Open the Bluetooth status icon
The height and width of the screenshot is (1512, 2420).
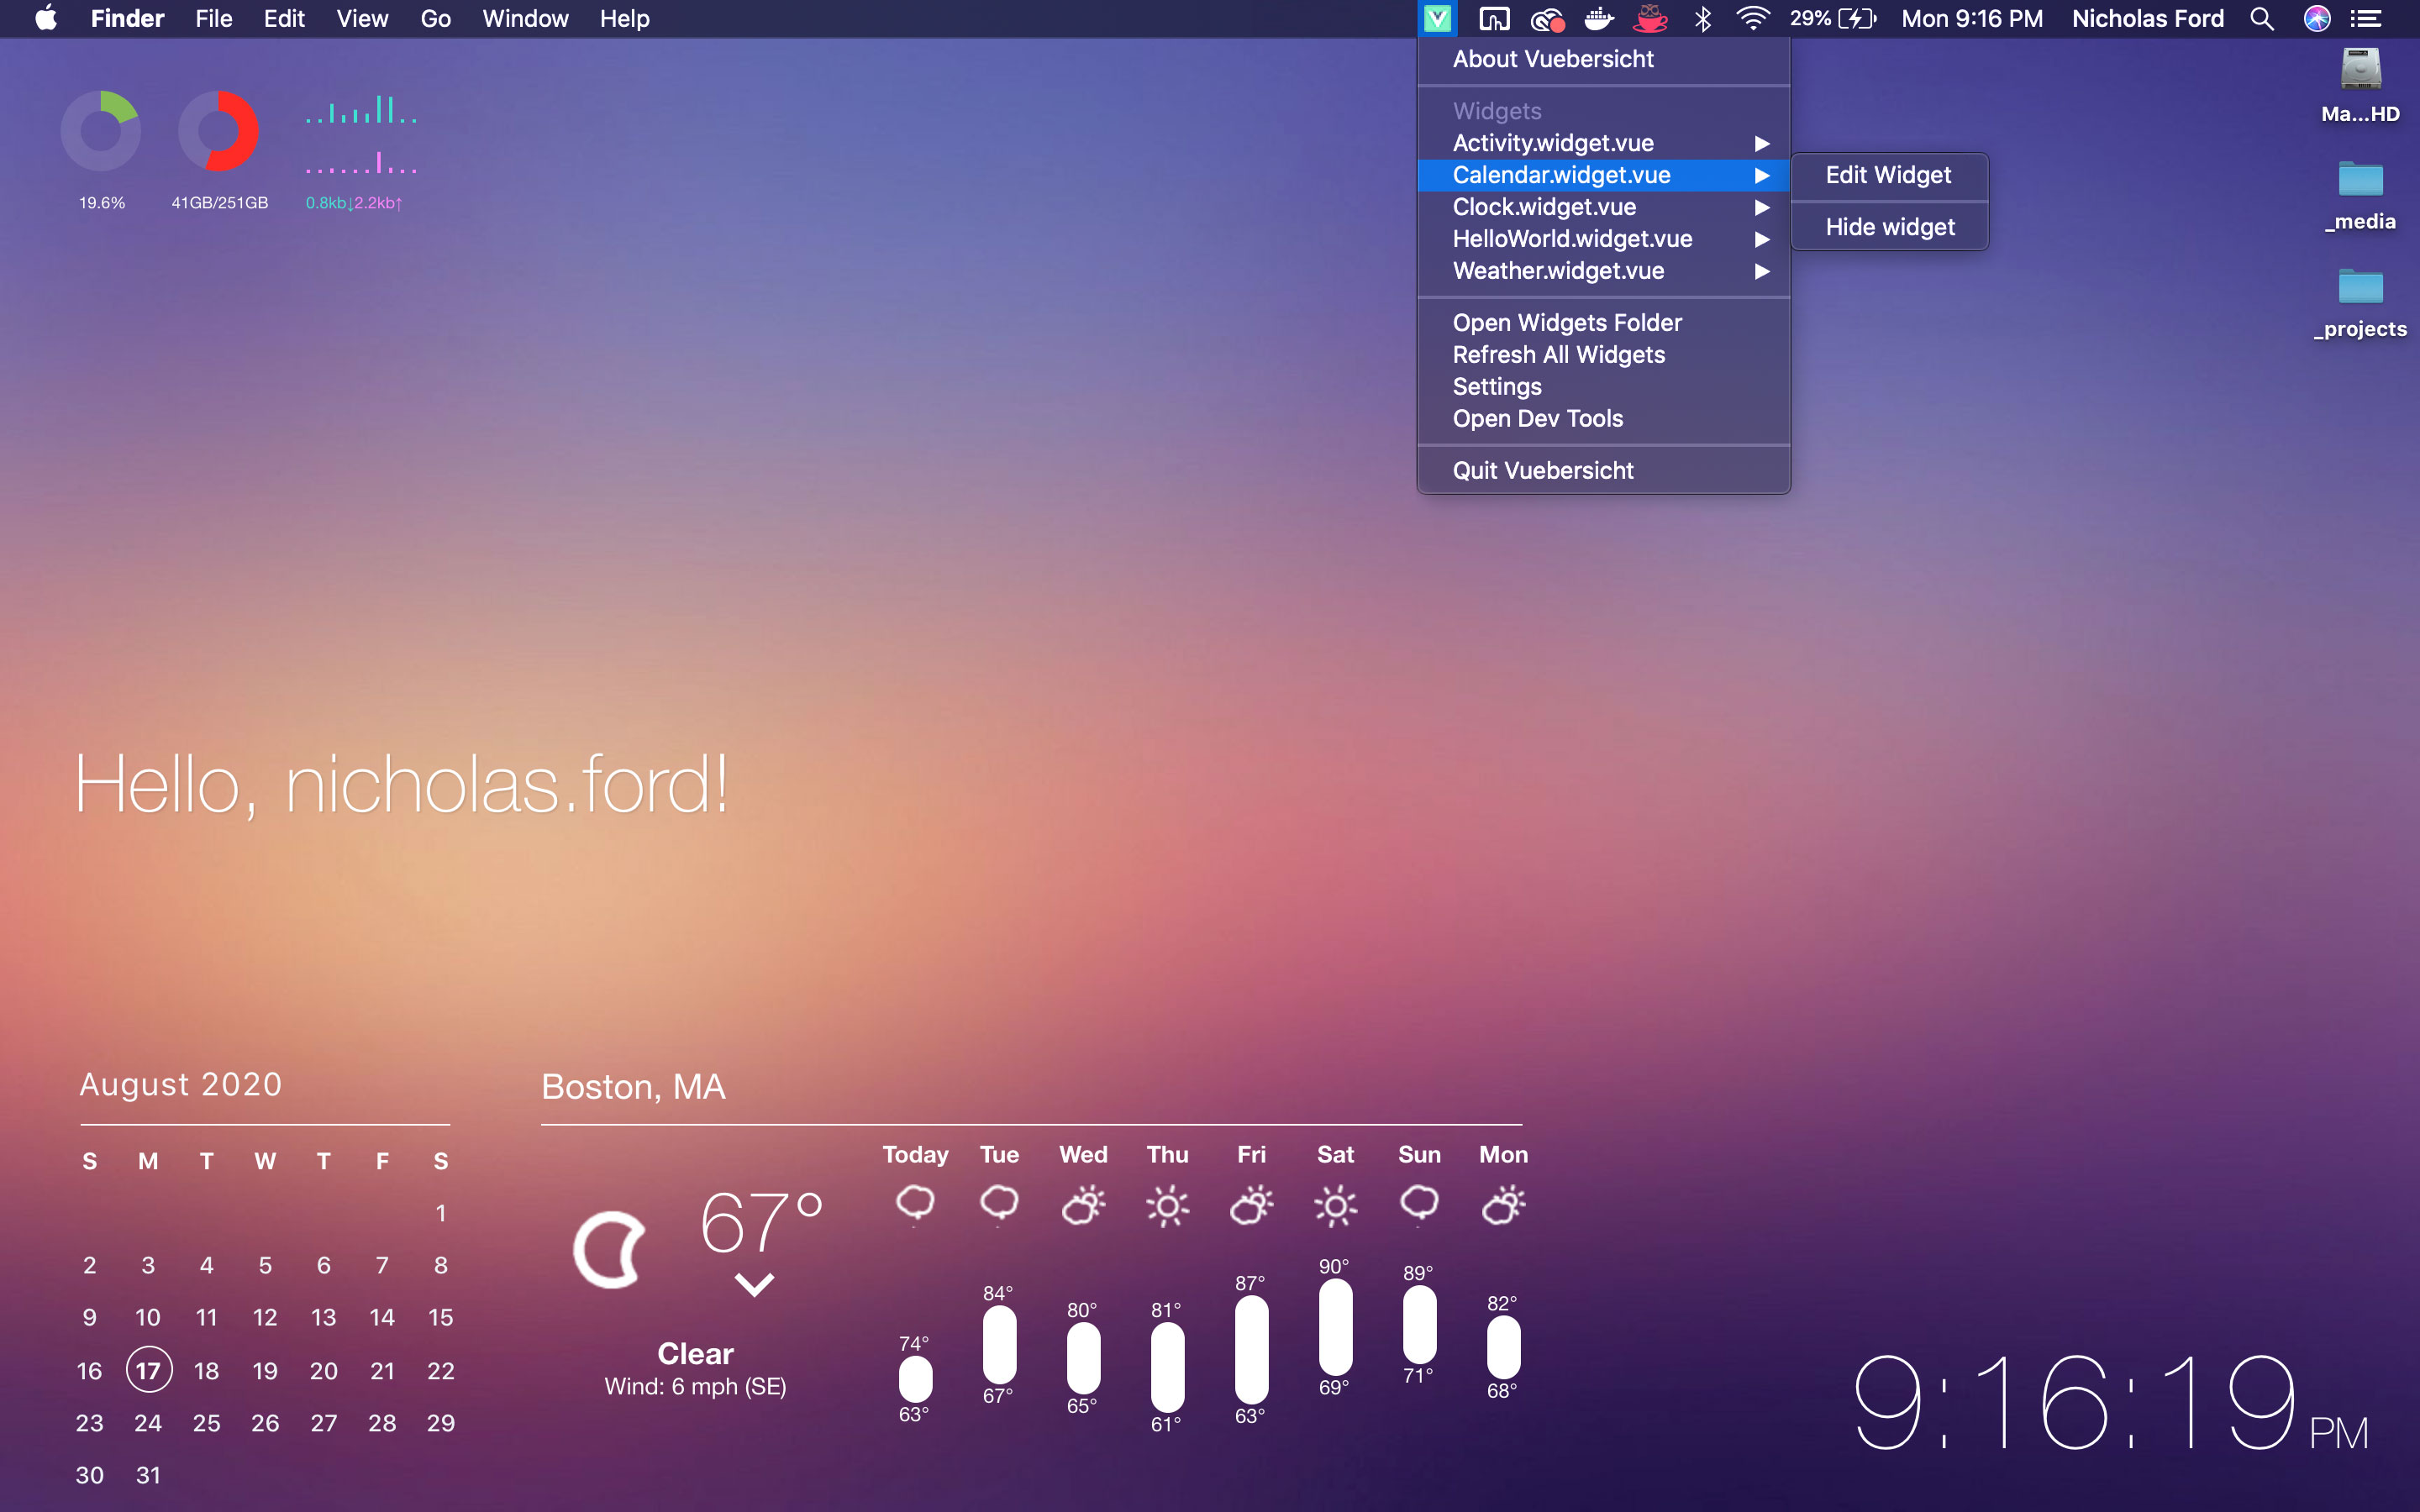(x=1703, y=19)
